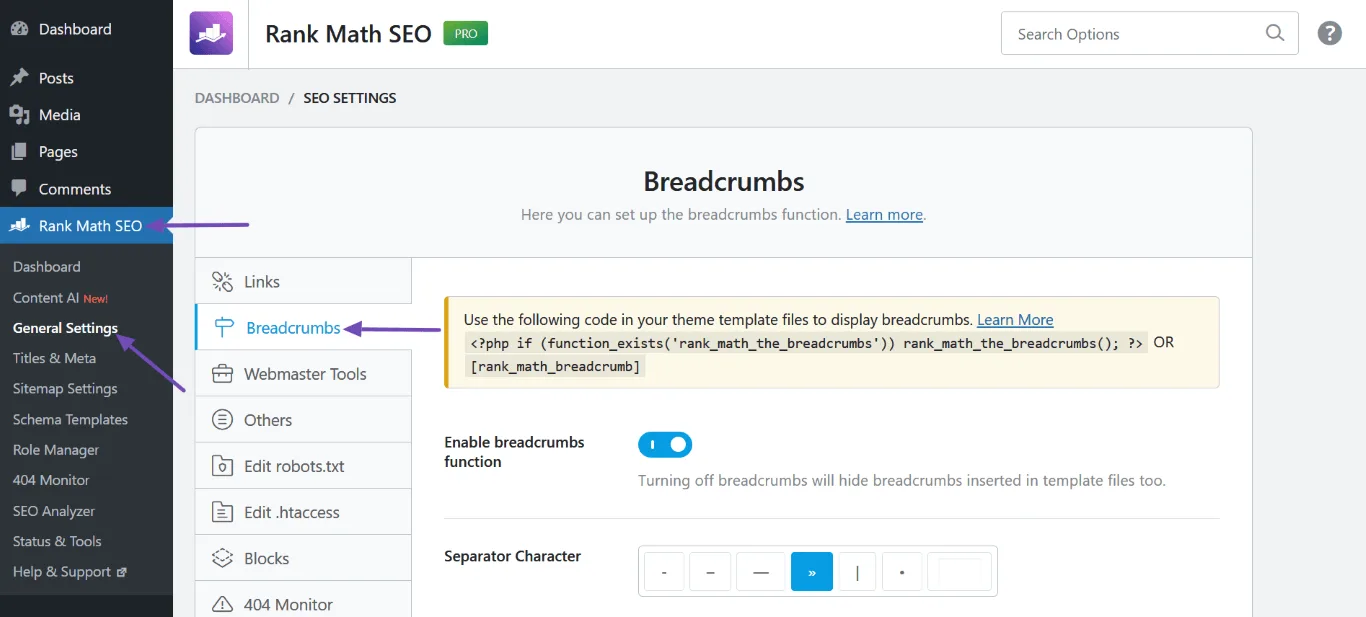Switch to the Others tab

click(303, 419)
